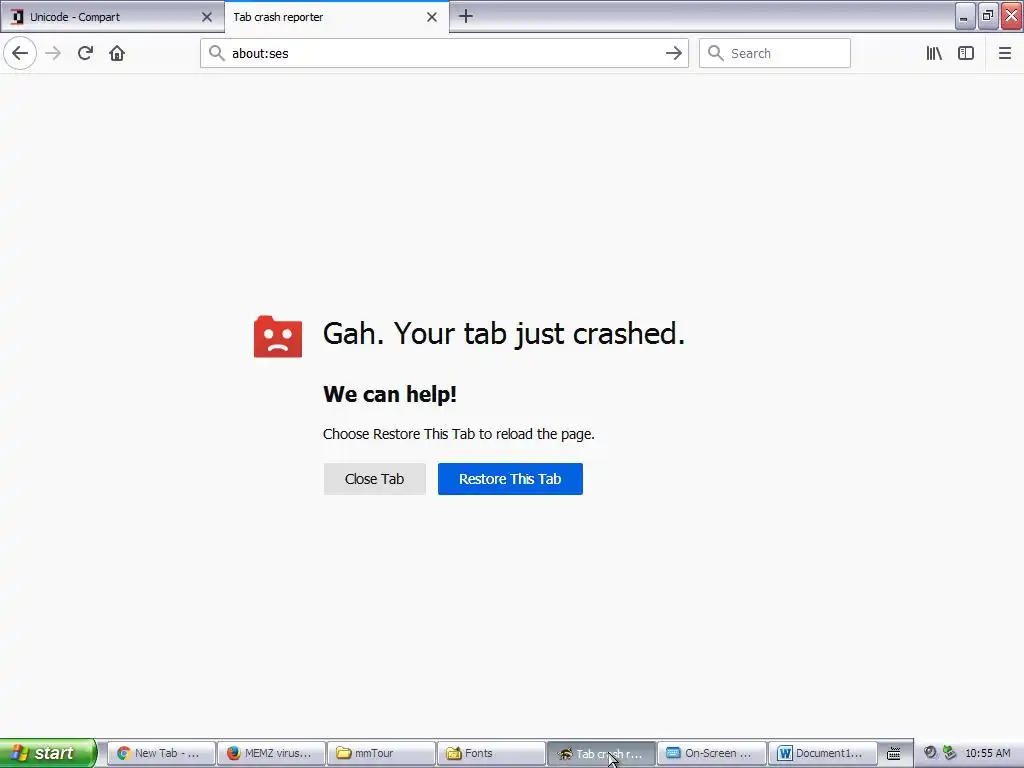Click the 10:55 AM clock

point(987,753)
